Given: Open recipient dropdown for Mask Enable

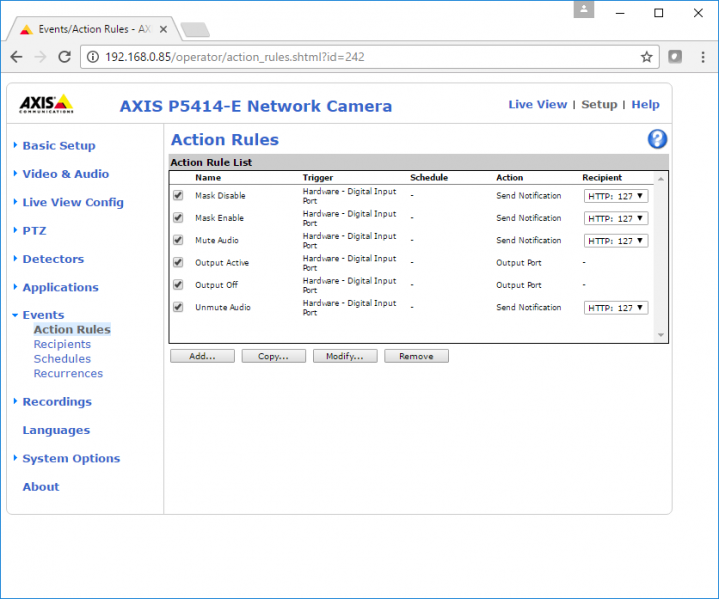Looking at the screenshot, I should pyautogui.click(x=616, y=218).
